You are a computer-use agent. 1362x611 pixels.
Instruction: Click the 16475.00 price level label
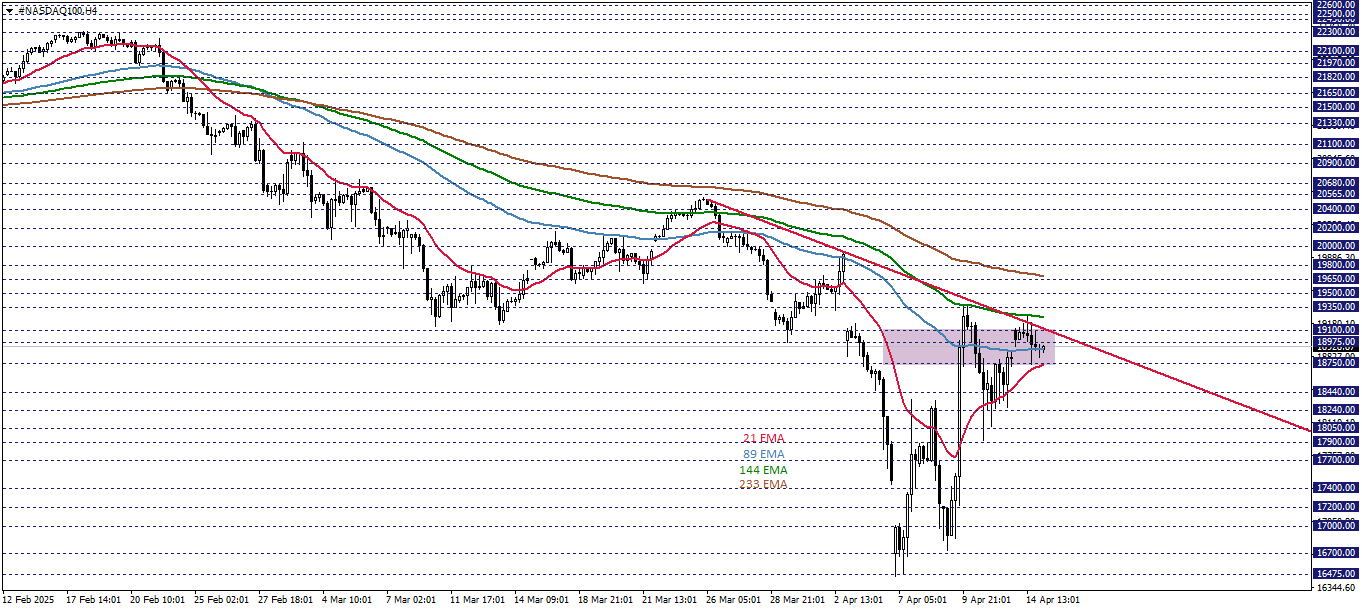coord(1337,575)
